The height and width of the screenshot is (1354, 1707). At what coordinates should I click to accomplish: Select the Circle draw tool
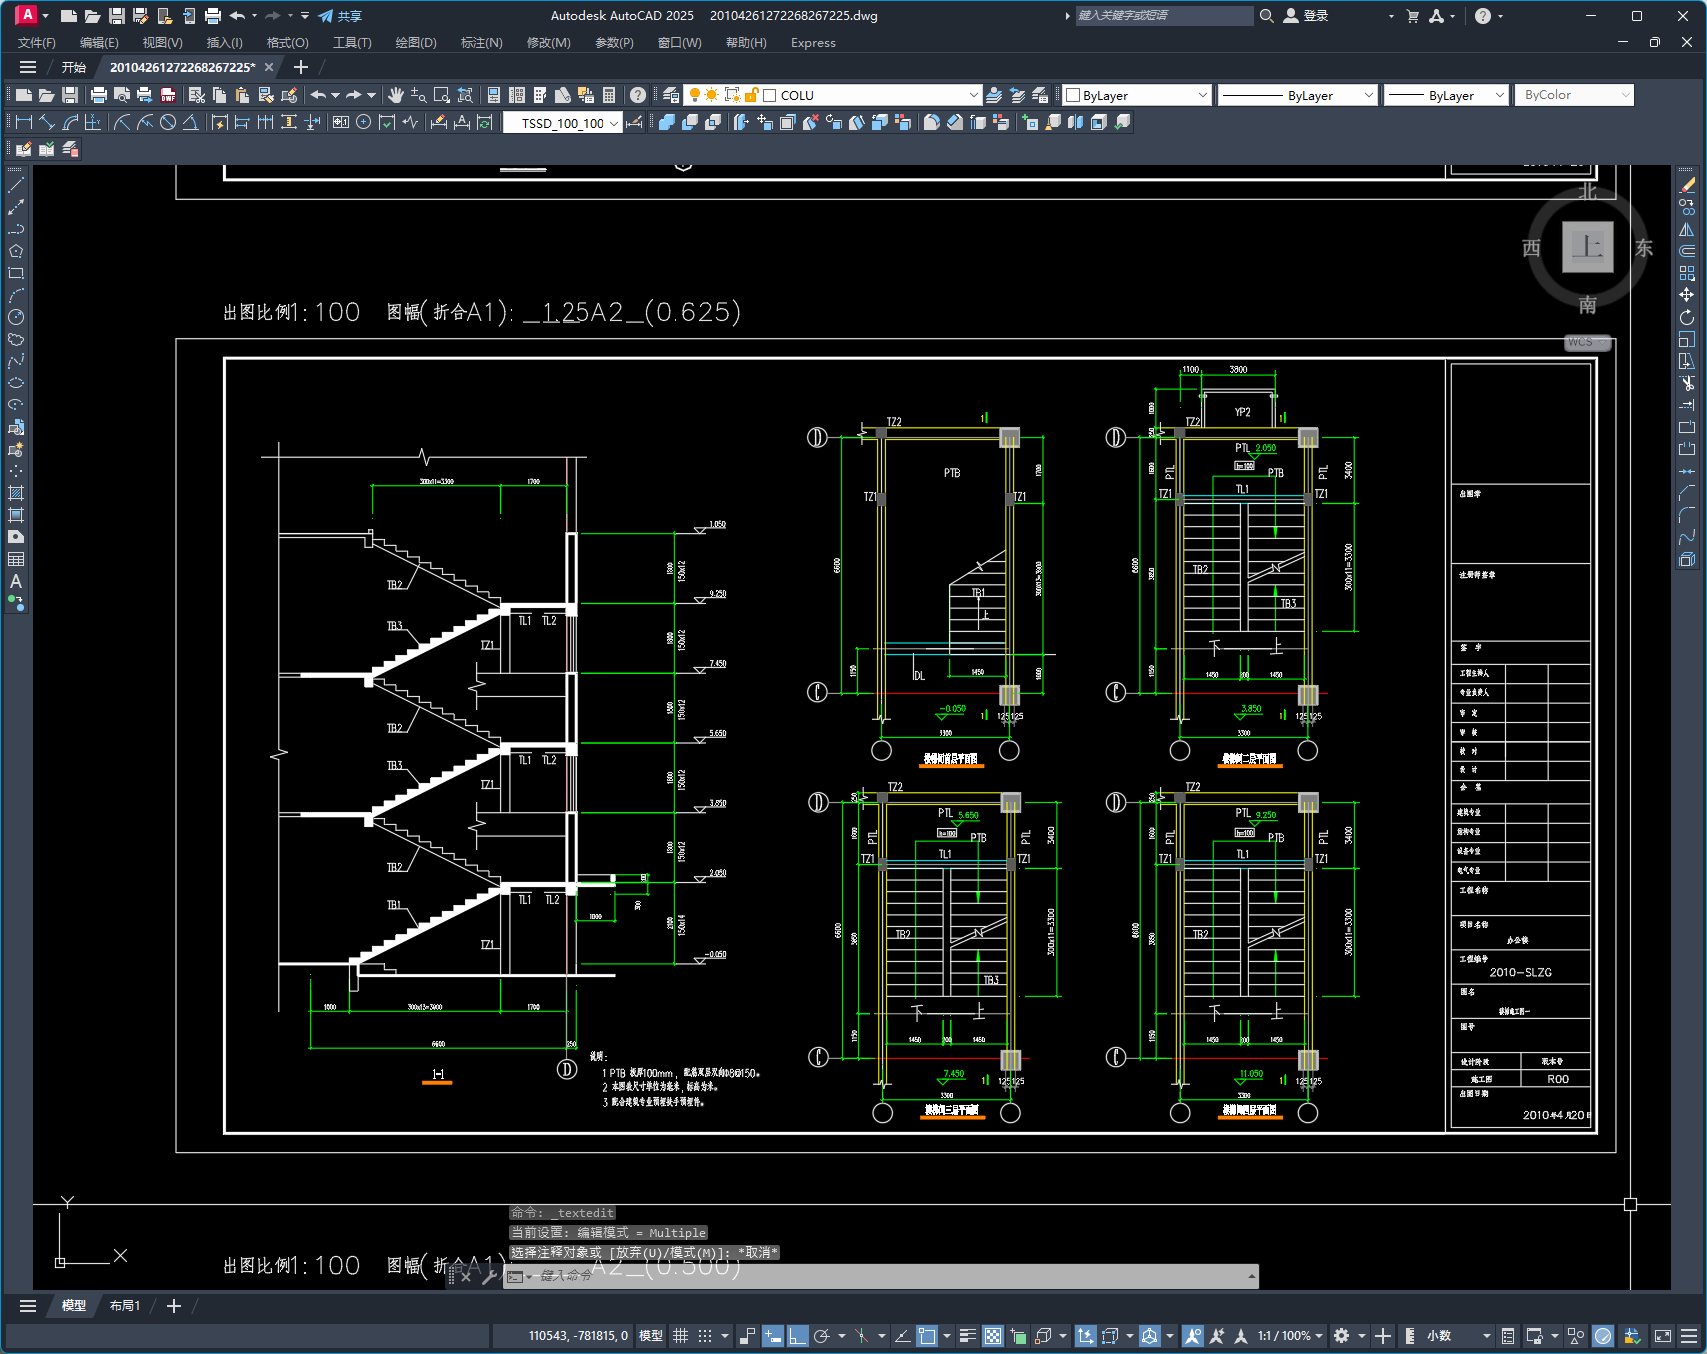coord(16,317)
